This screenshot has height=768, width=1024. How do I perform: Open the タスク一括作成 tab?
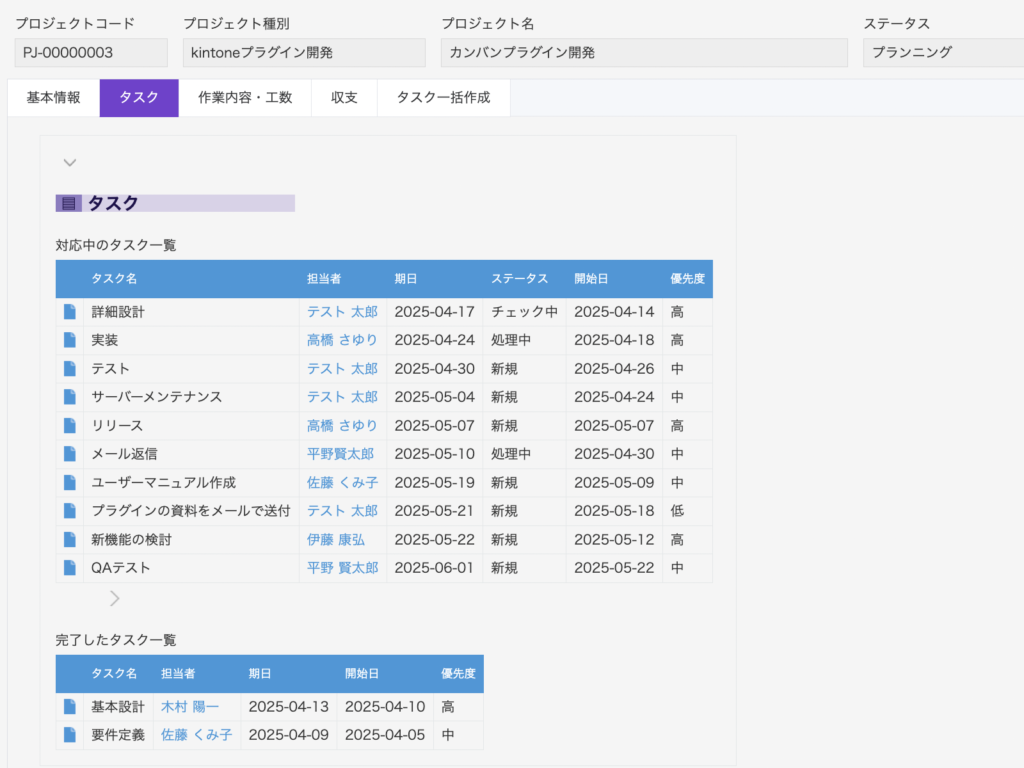click(443, 98)
